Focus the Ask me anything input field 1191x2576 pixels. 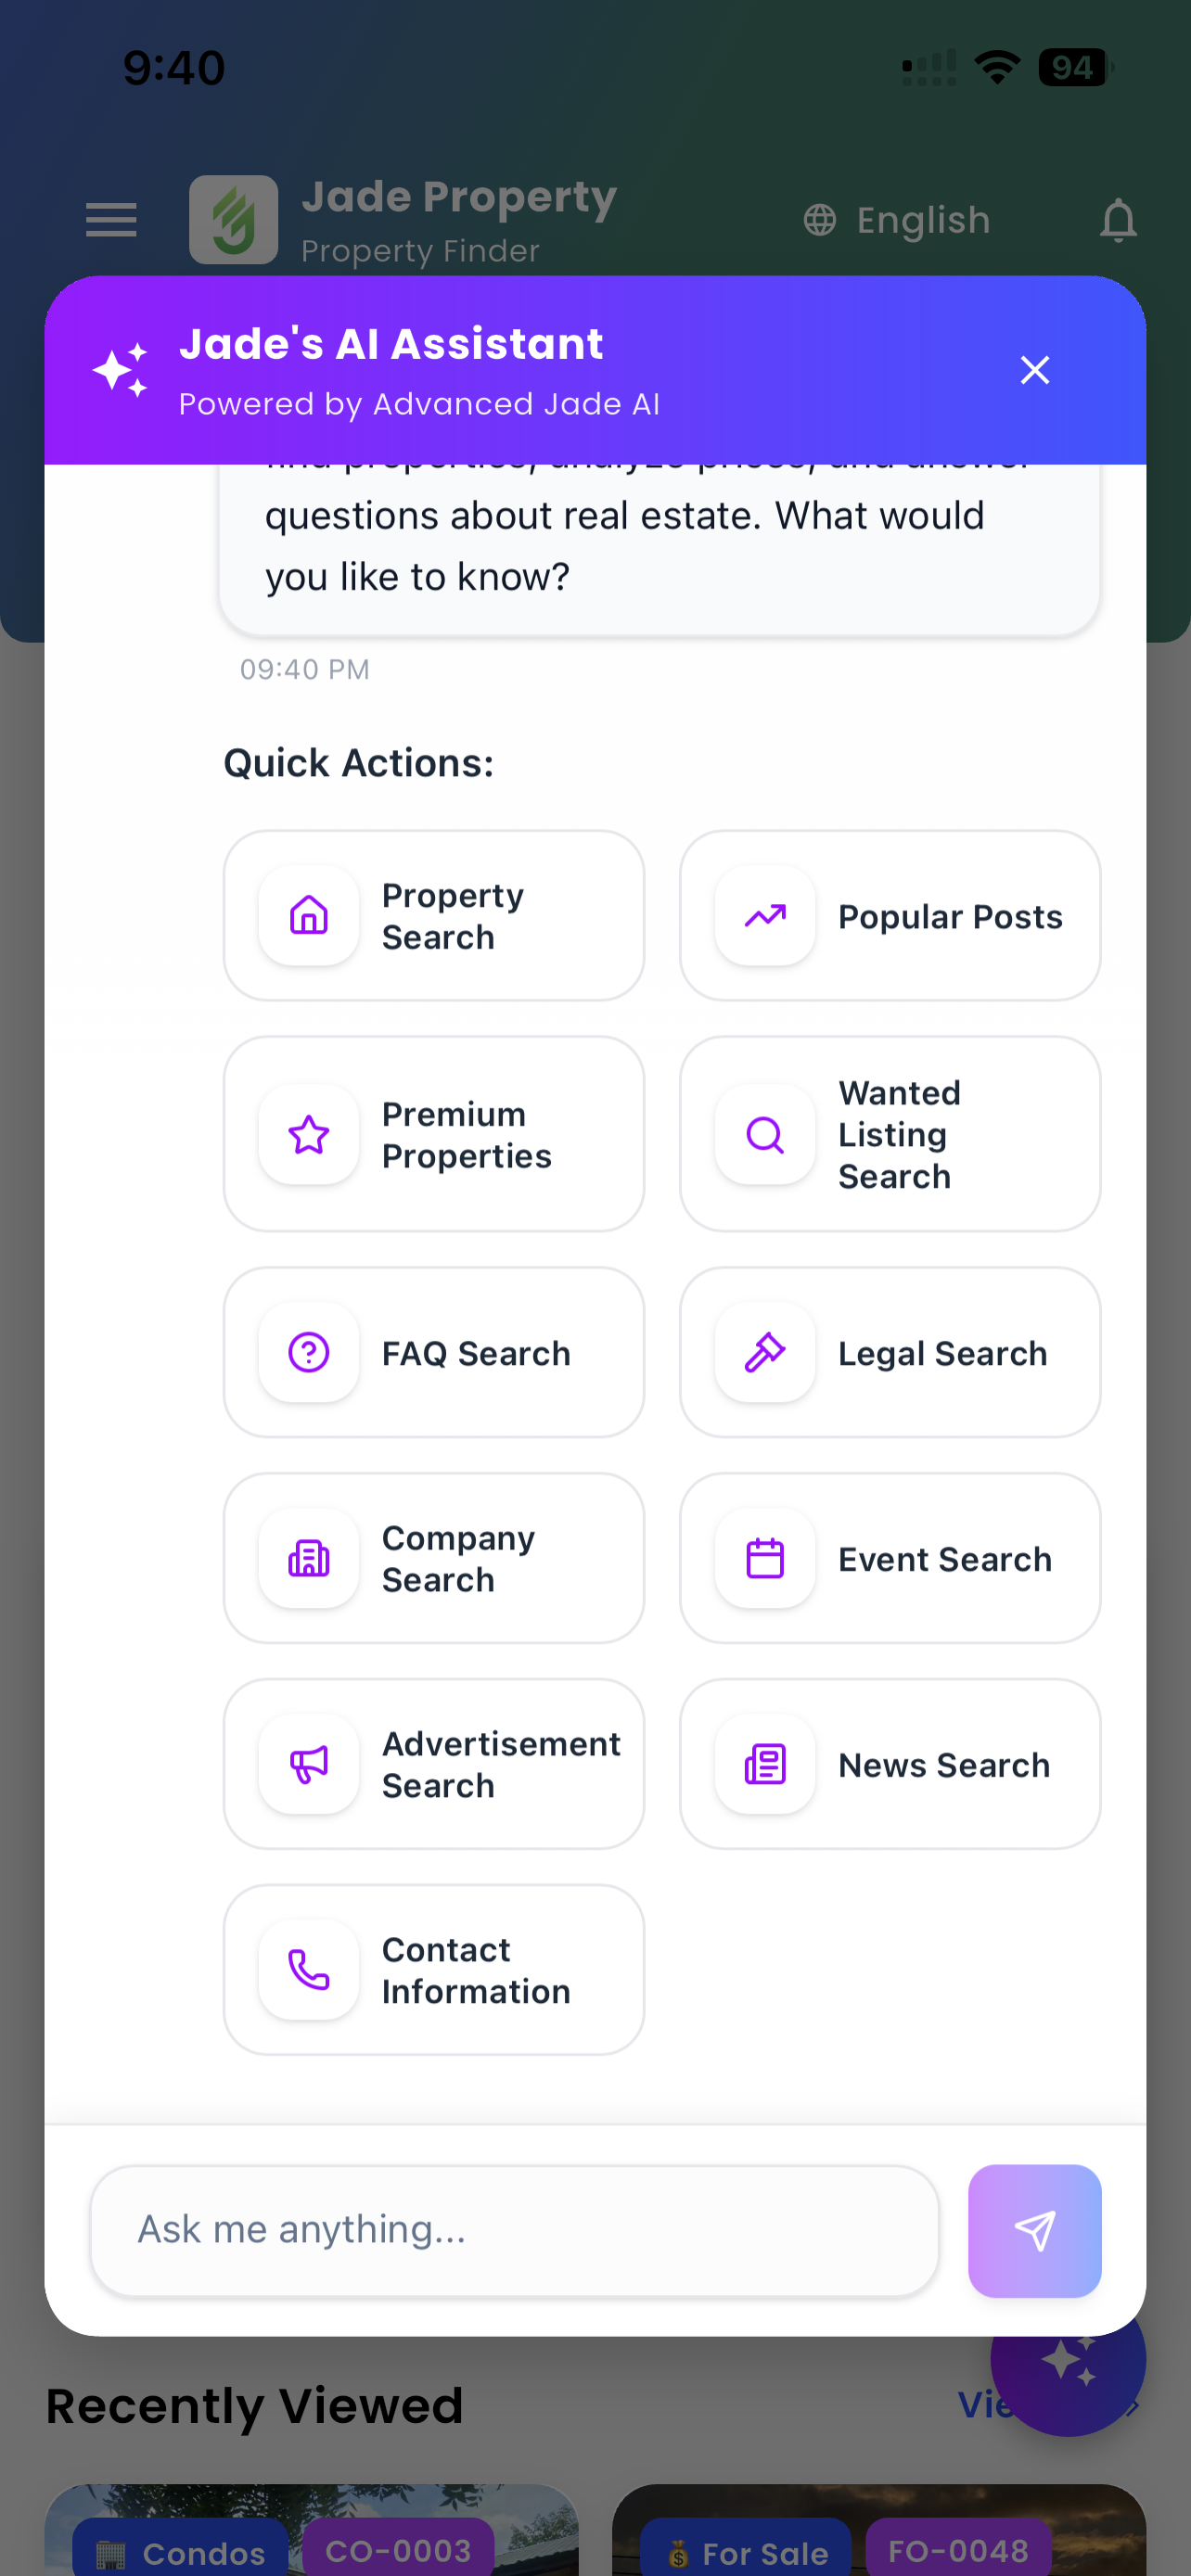(x=514, y=2231)
